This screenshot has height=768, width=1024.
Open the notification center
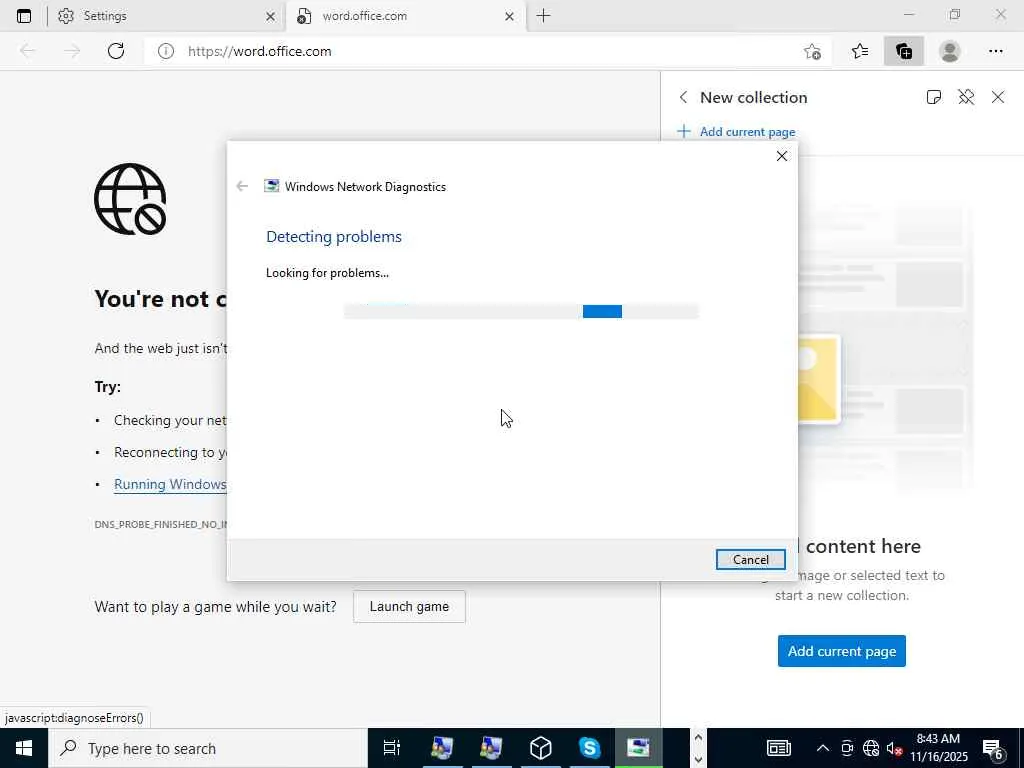point(995,748)
